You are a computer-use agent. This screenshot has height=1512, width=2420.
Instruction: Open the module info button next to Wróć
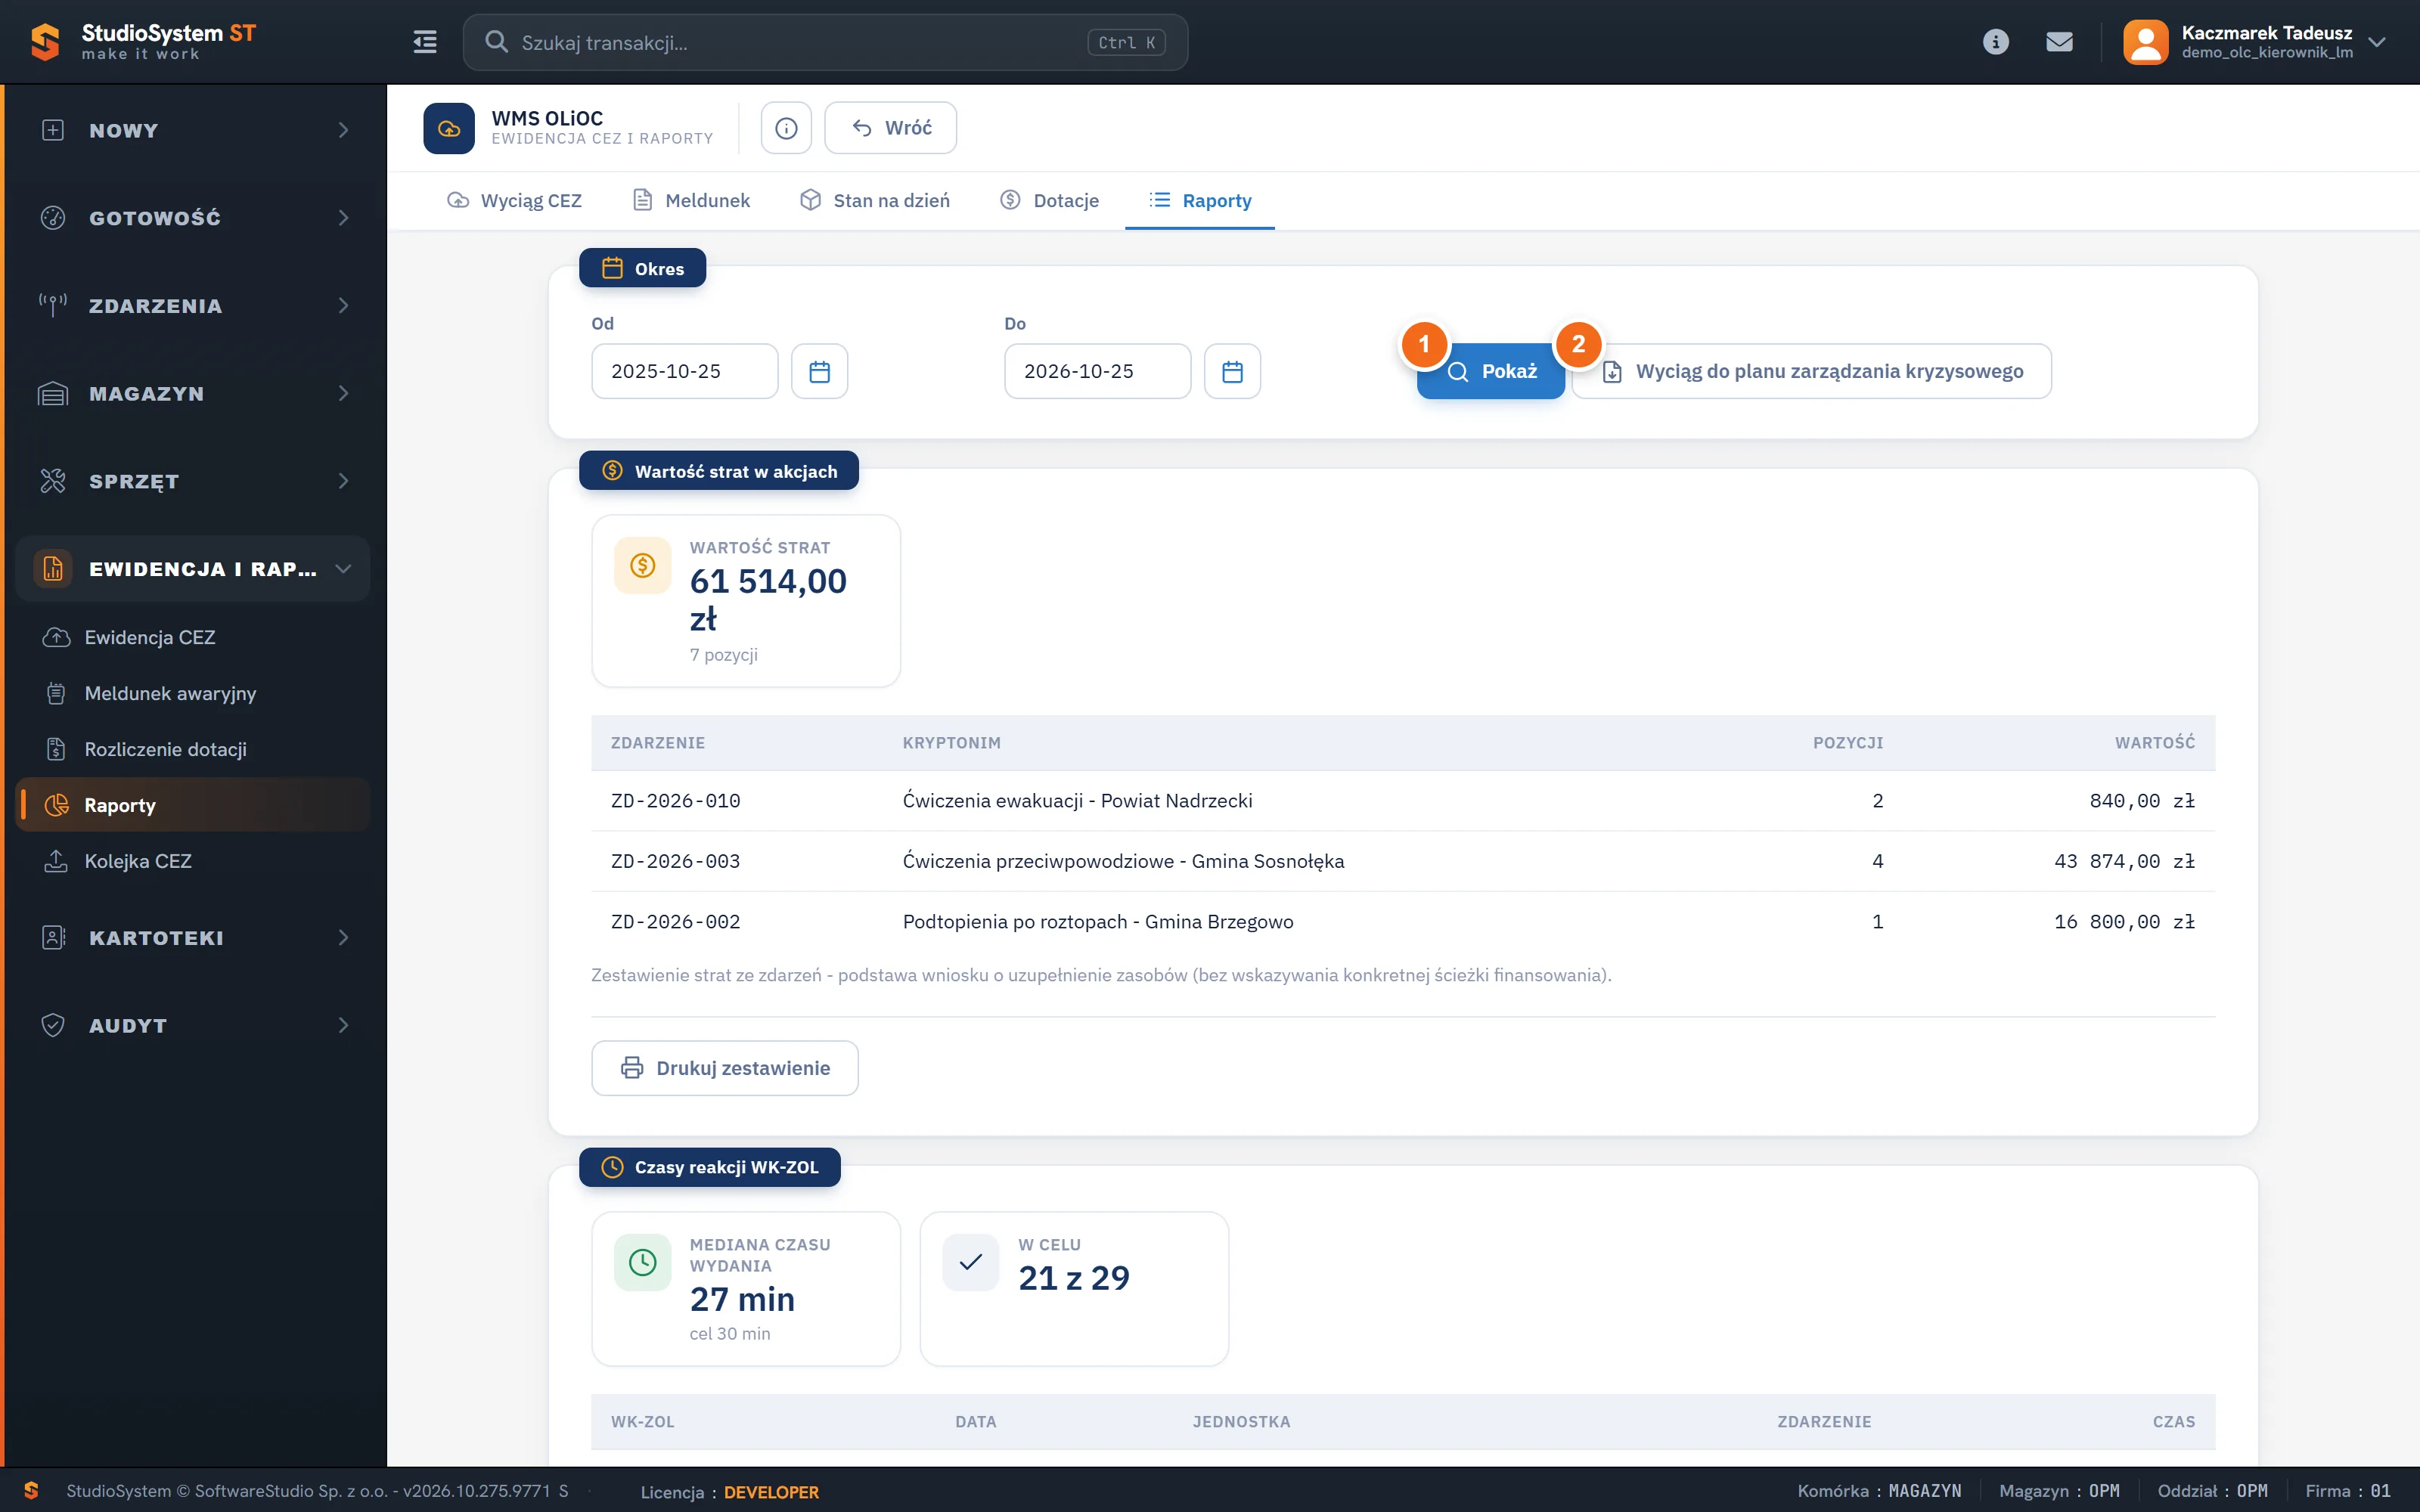coord(786,128)
